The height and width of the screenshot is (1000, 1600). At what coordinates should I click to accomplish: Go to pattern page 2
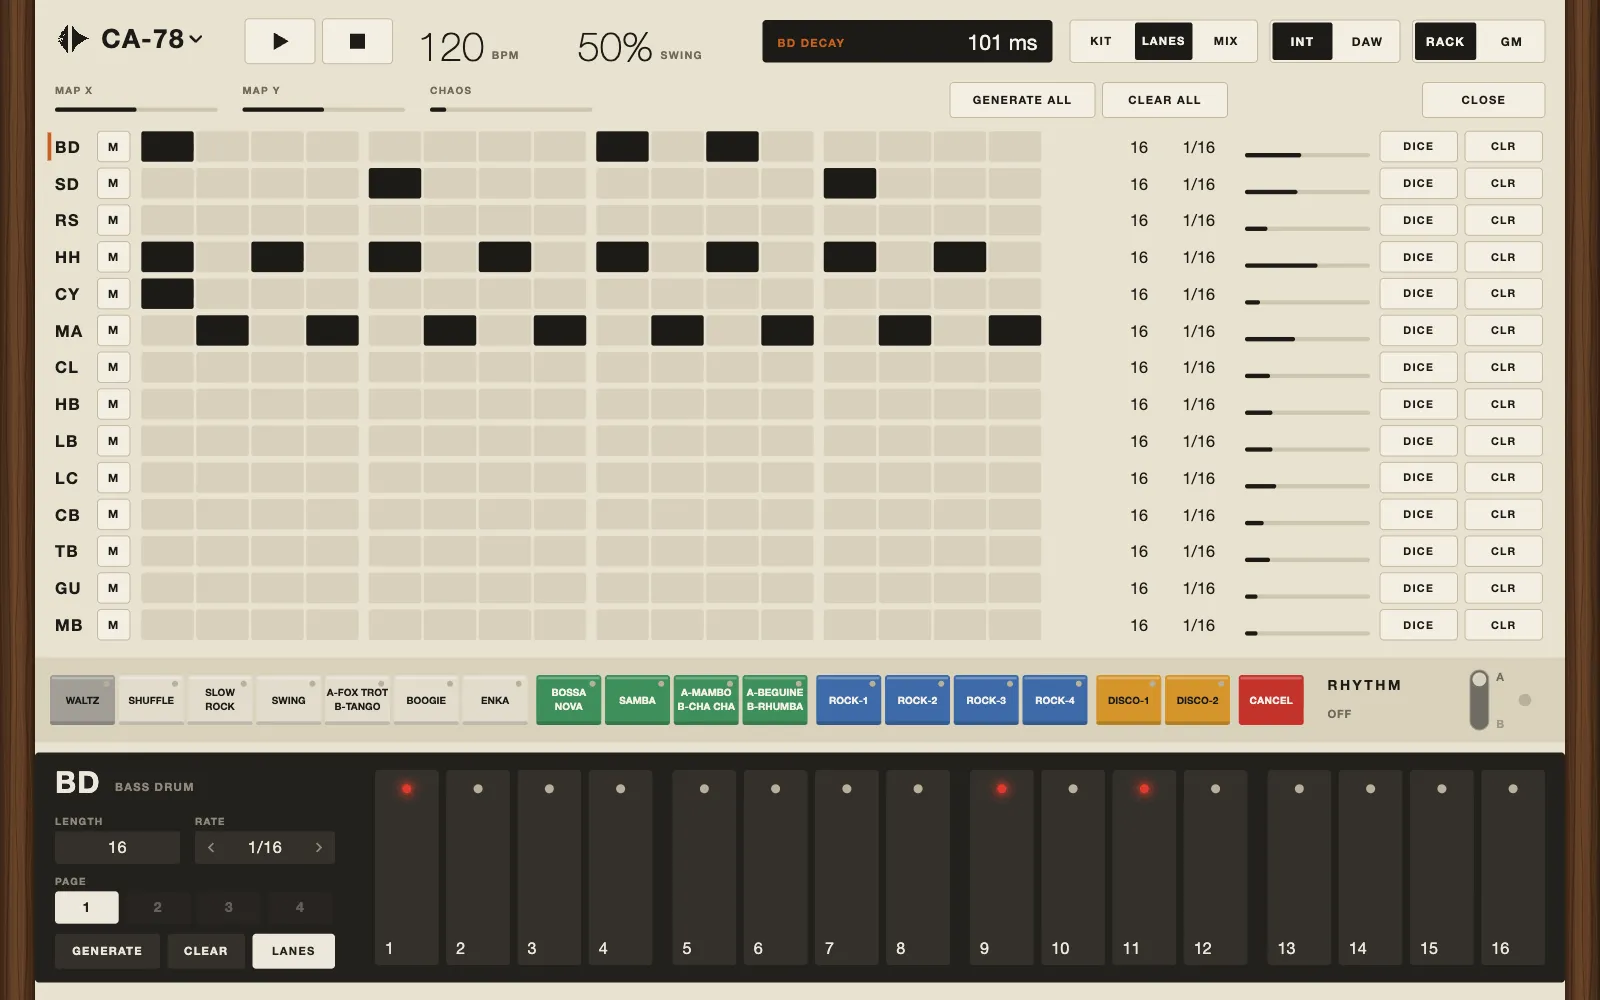click(157, 907)
